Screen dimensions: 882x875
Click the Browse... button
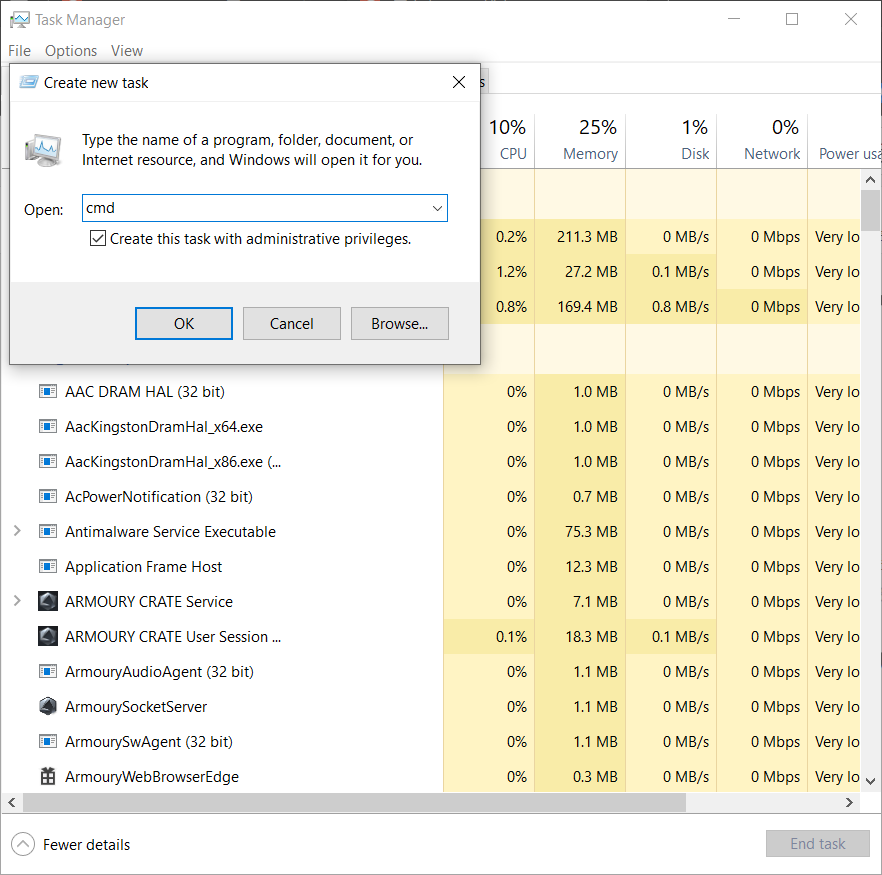coord(399,323)
